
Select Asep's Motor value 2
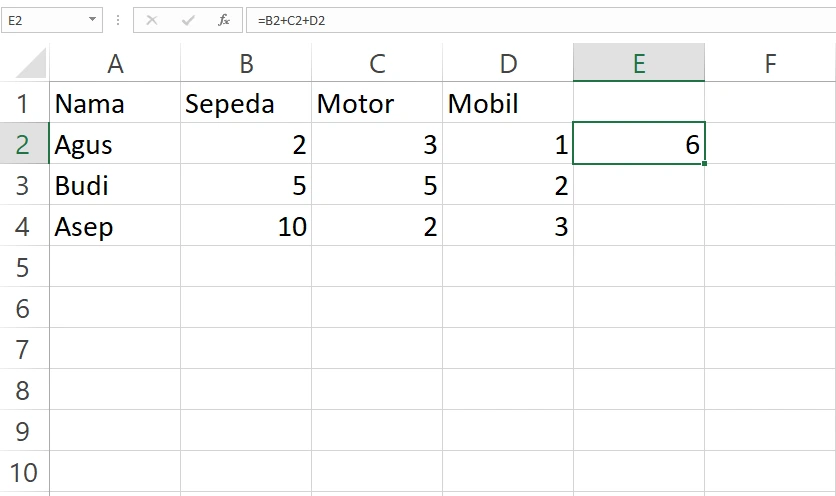(377, 226)
